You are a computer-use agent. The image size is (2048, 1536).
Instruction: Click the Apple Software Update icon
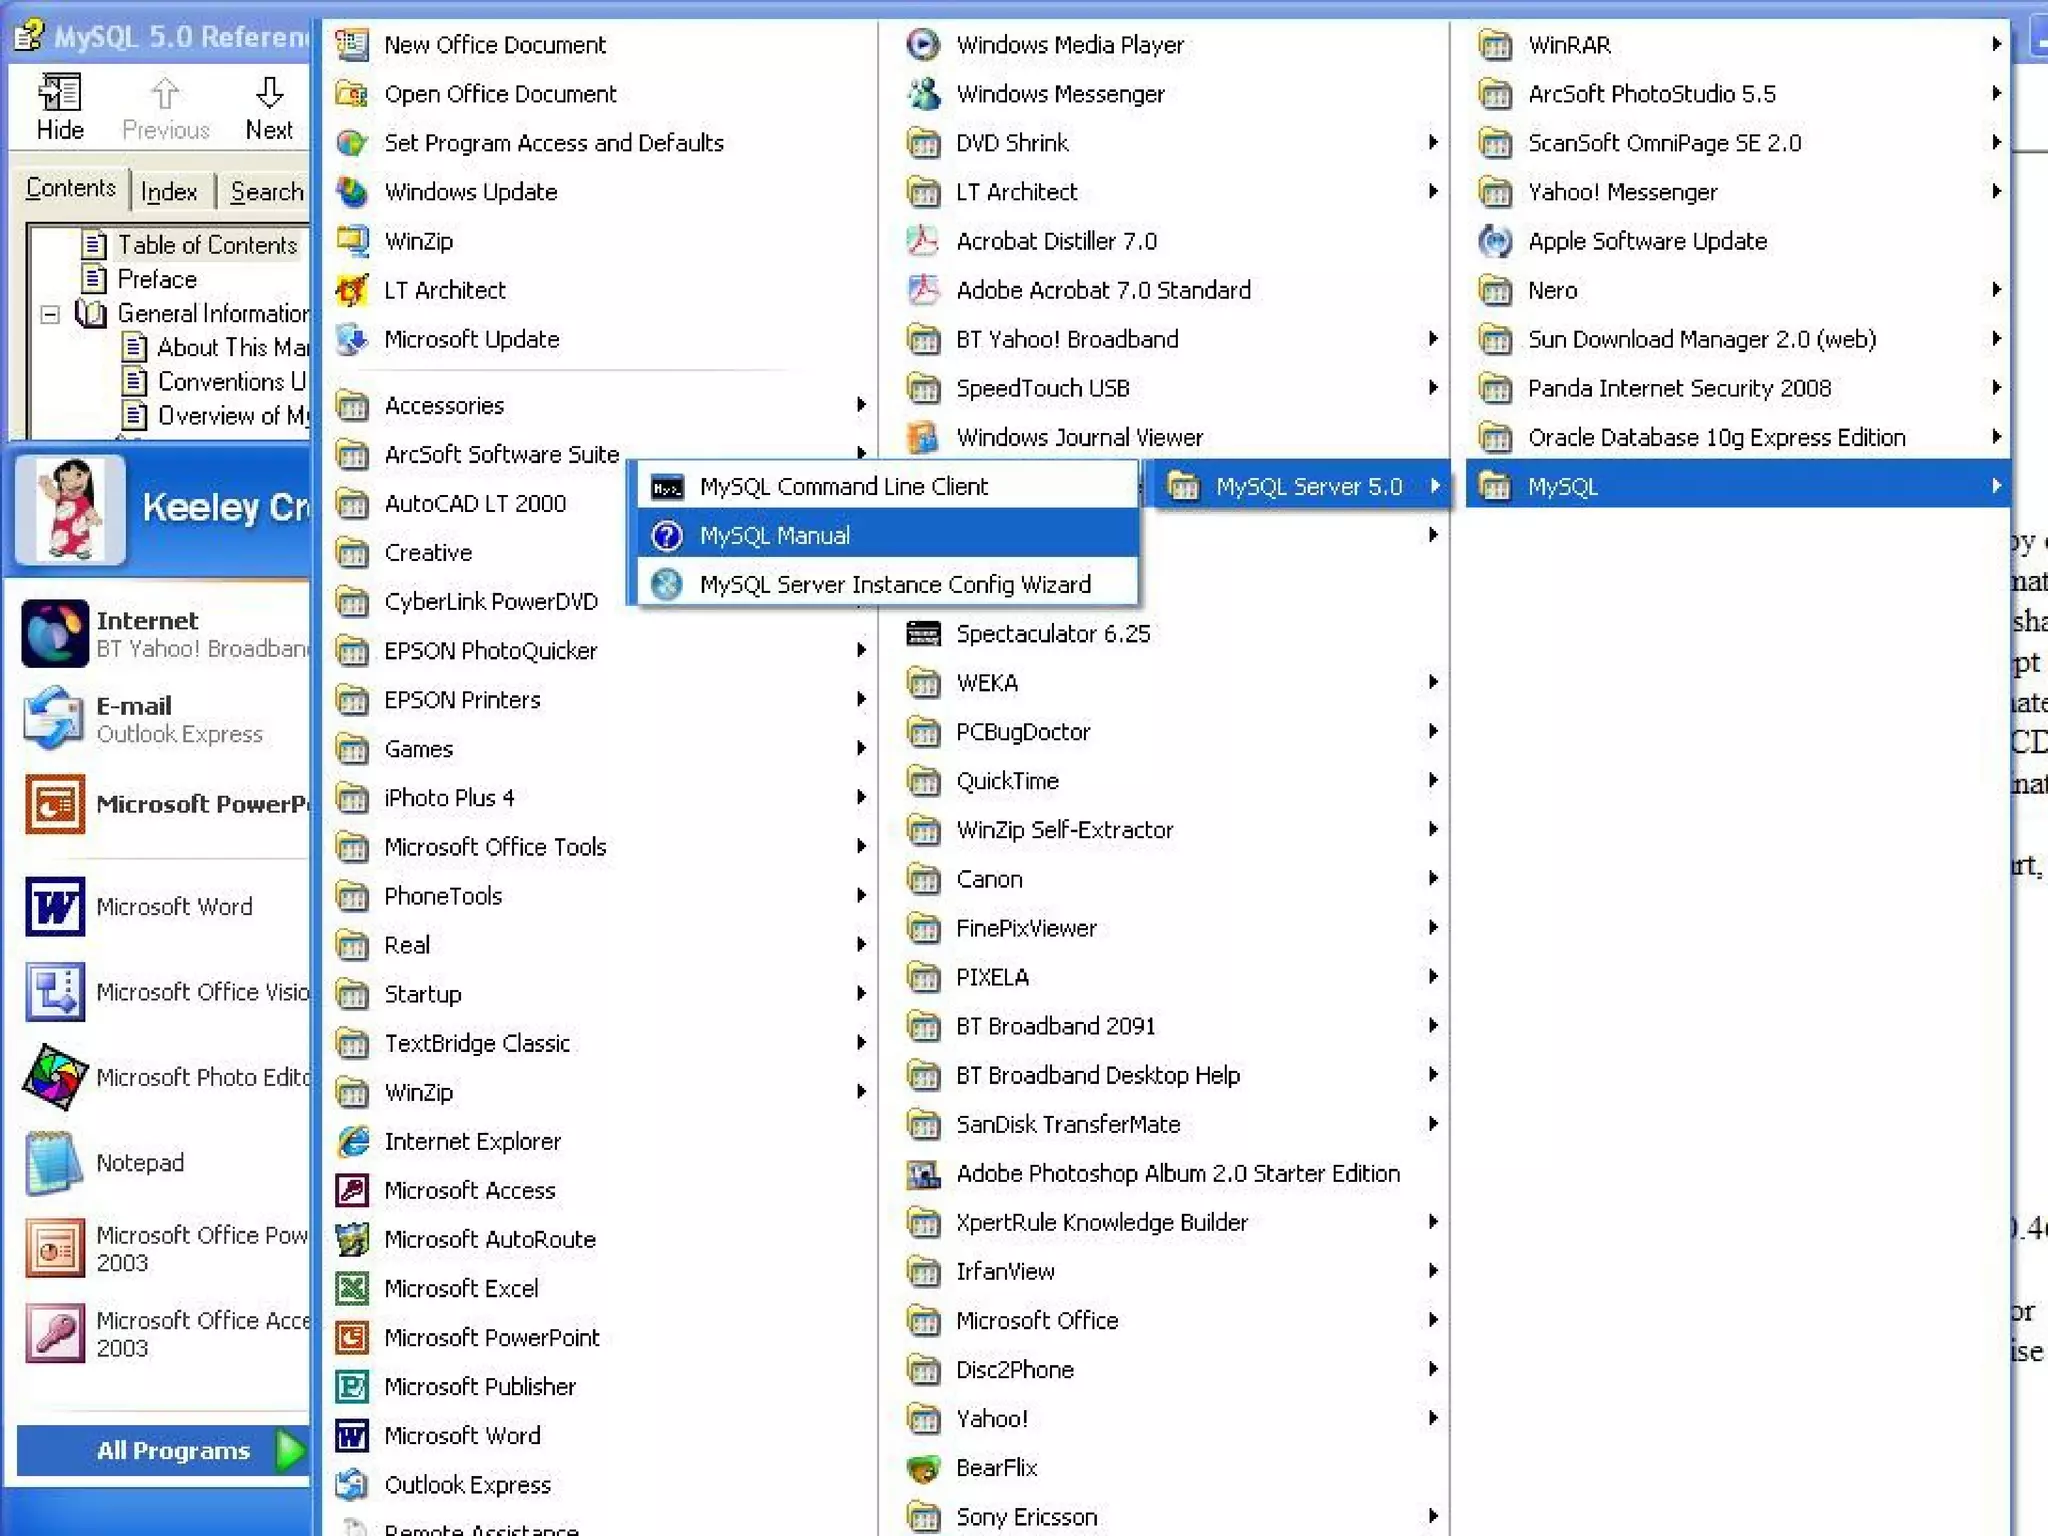click(x=1495, y=241)
